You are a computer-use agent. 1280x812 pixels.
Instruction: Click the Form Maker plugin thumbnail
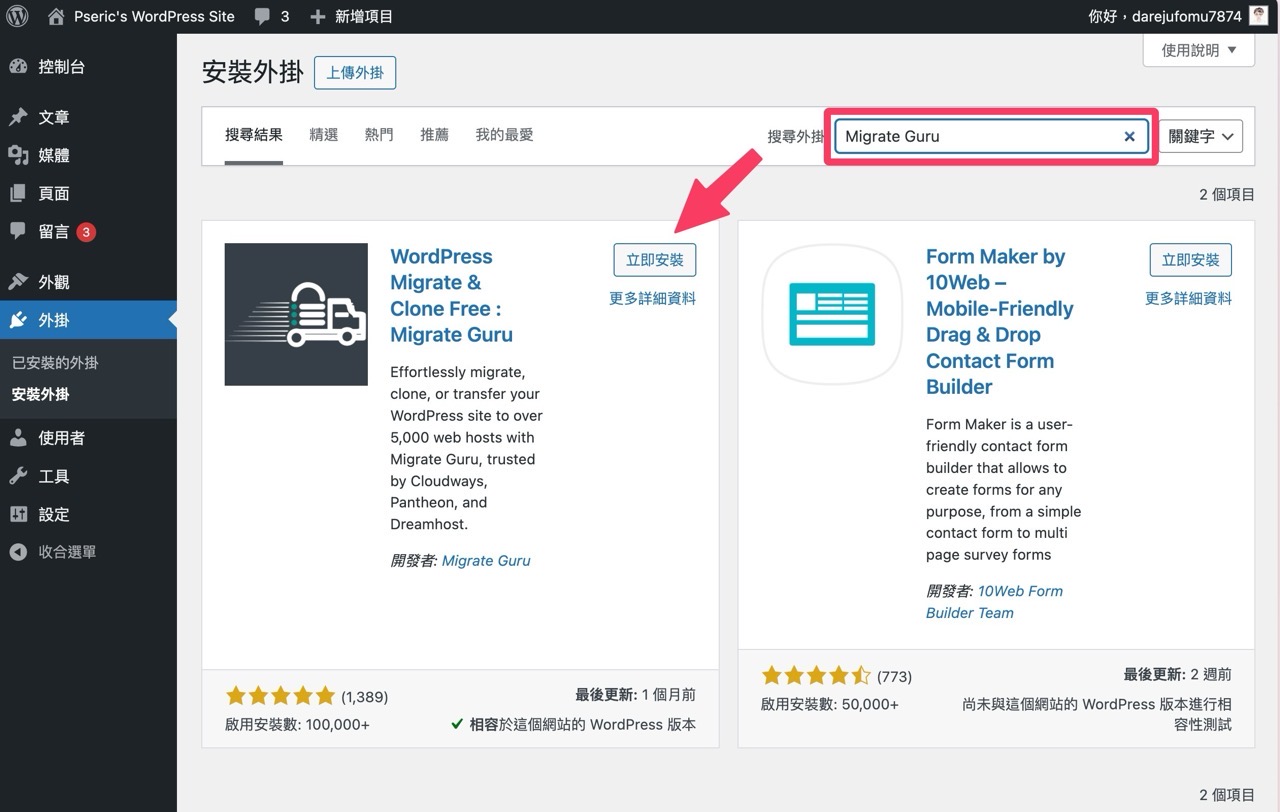click(x=832, y=314)
